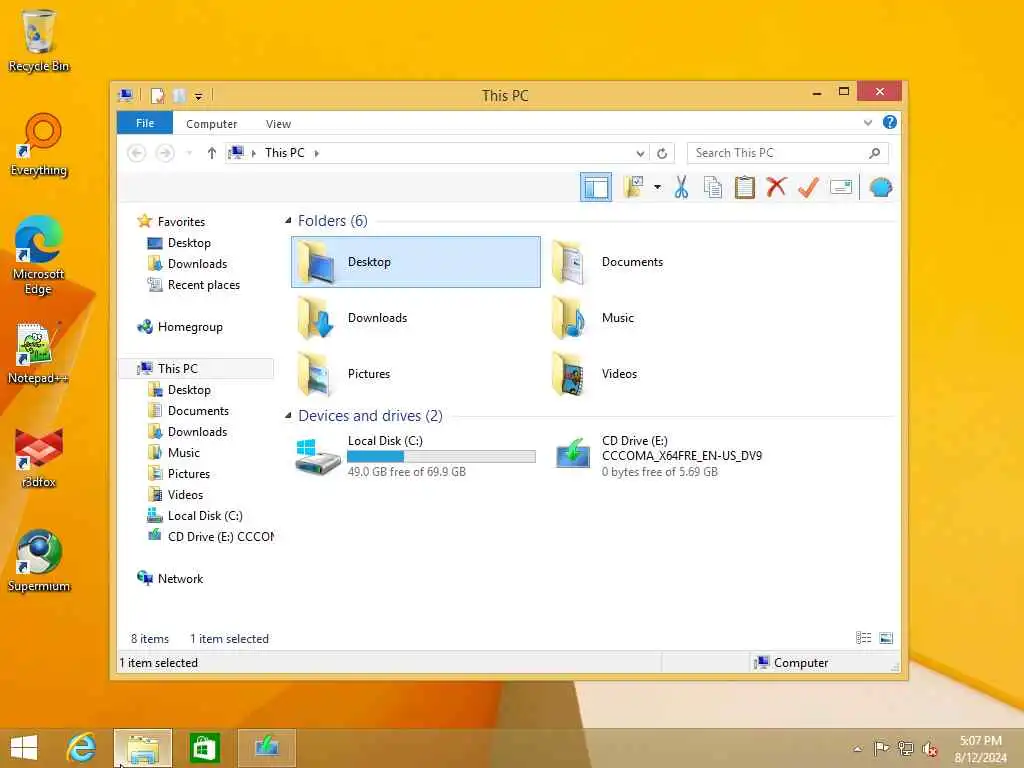The image size is (1024, 768).
Task: Select the Everything desktop shortcut
Action: tap(39, 145)
